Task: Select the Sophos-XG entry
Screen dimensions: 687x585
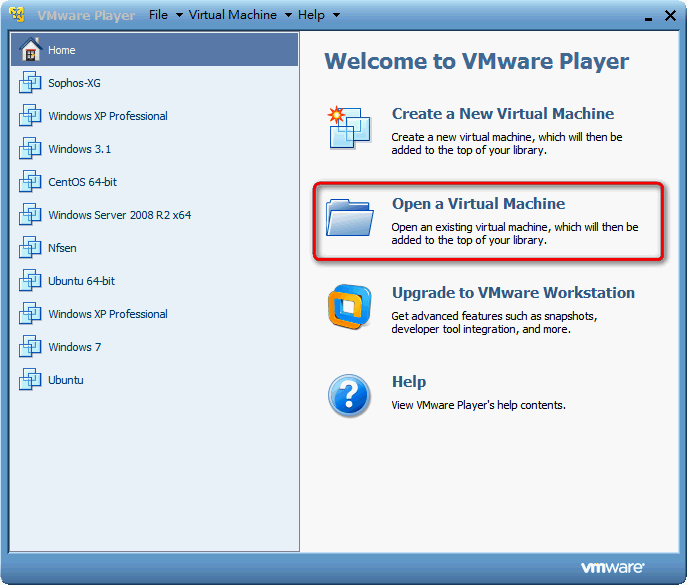Action: pos(154,82)
